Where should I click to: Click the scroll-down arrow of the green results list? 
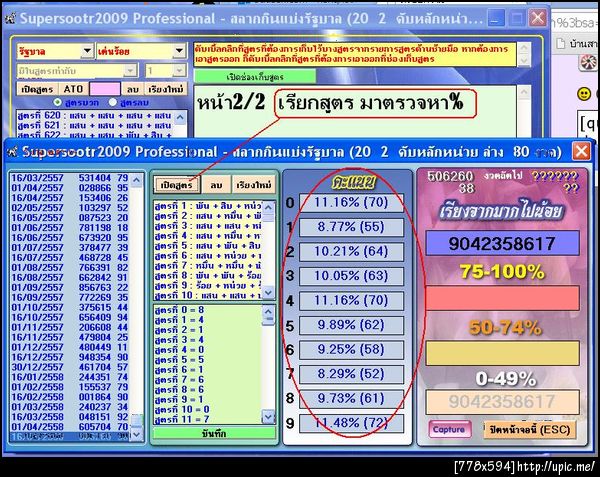point(268,416)
